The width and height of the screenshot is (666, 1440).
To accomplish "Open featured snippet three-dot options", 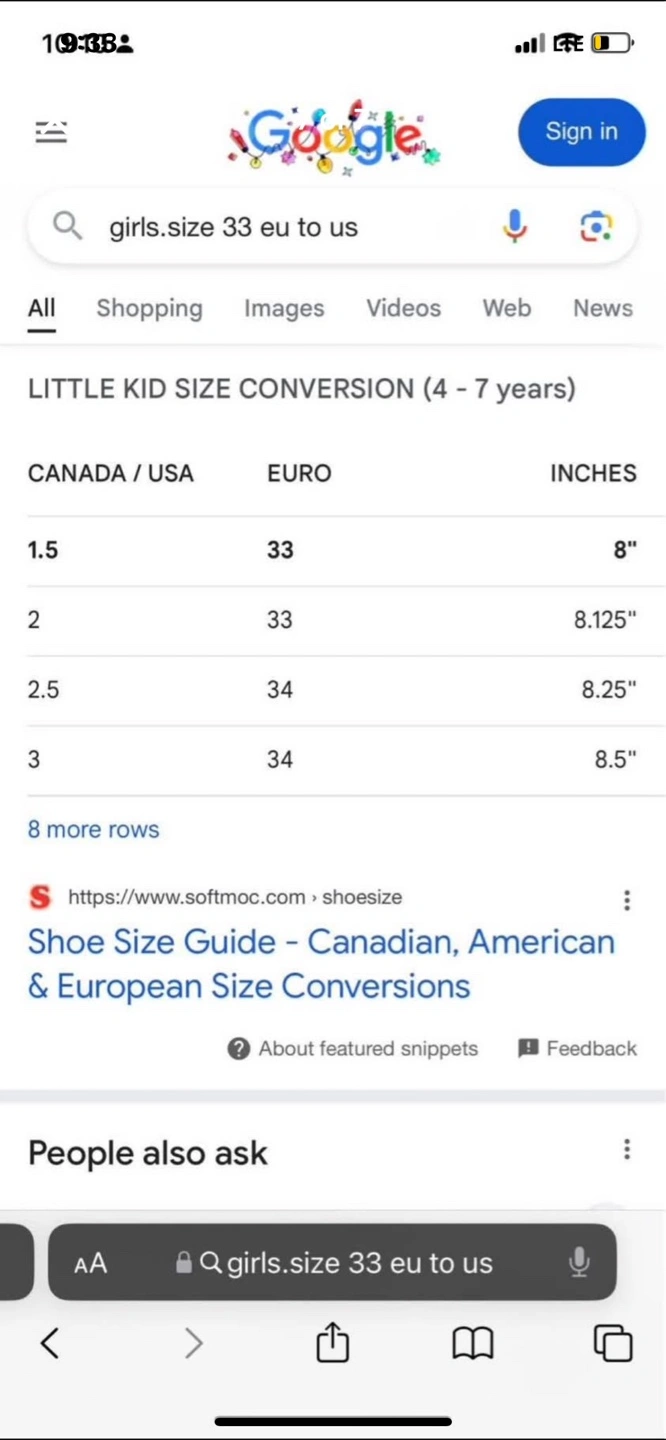I will tap(627, 900).
